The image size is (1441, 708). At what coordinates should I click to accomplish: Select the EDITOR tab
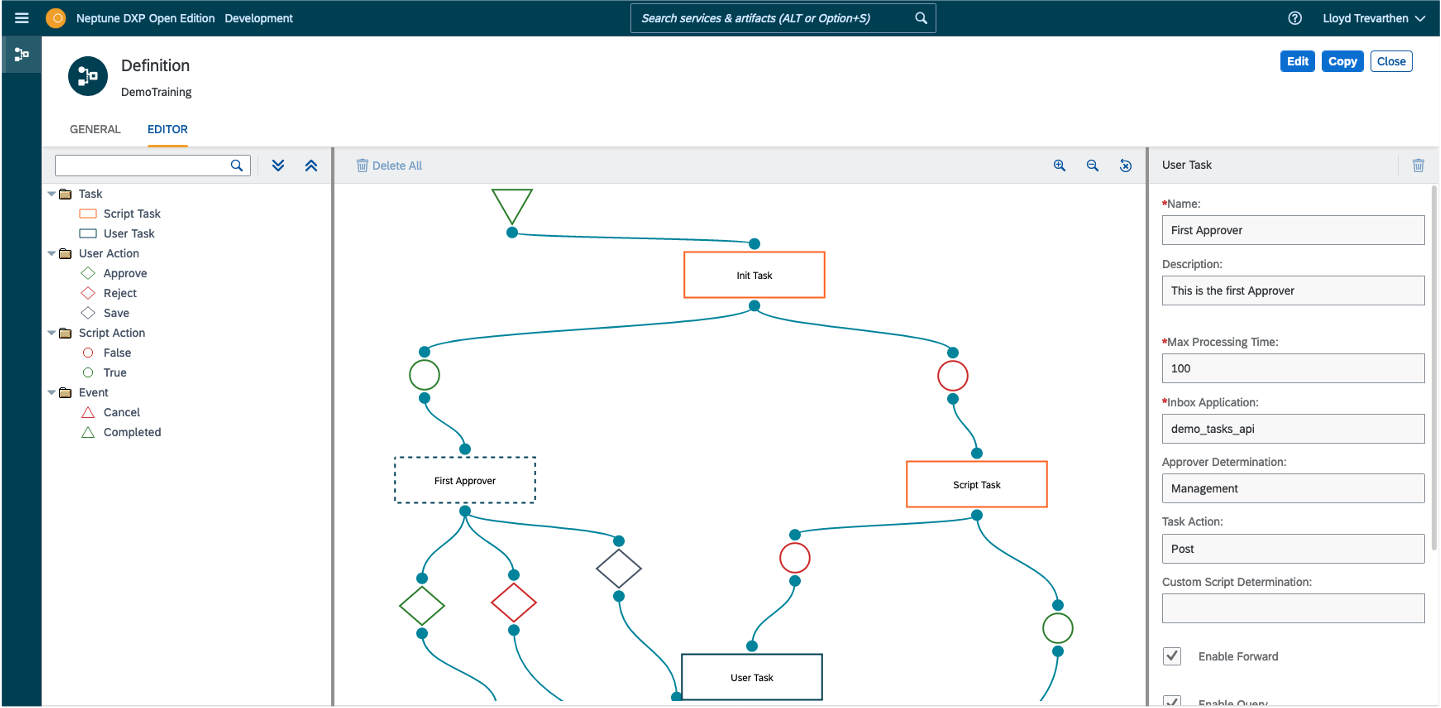click(167, 129)
